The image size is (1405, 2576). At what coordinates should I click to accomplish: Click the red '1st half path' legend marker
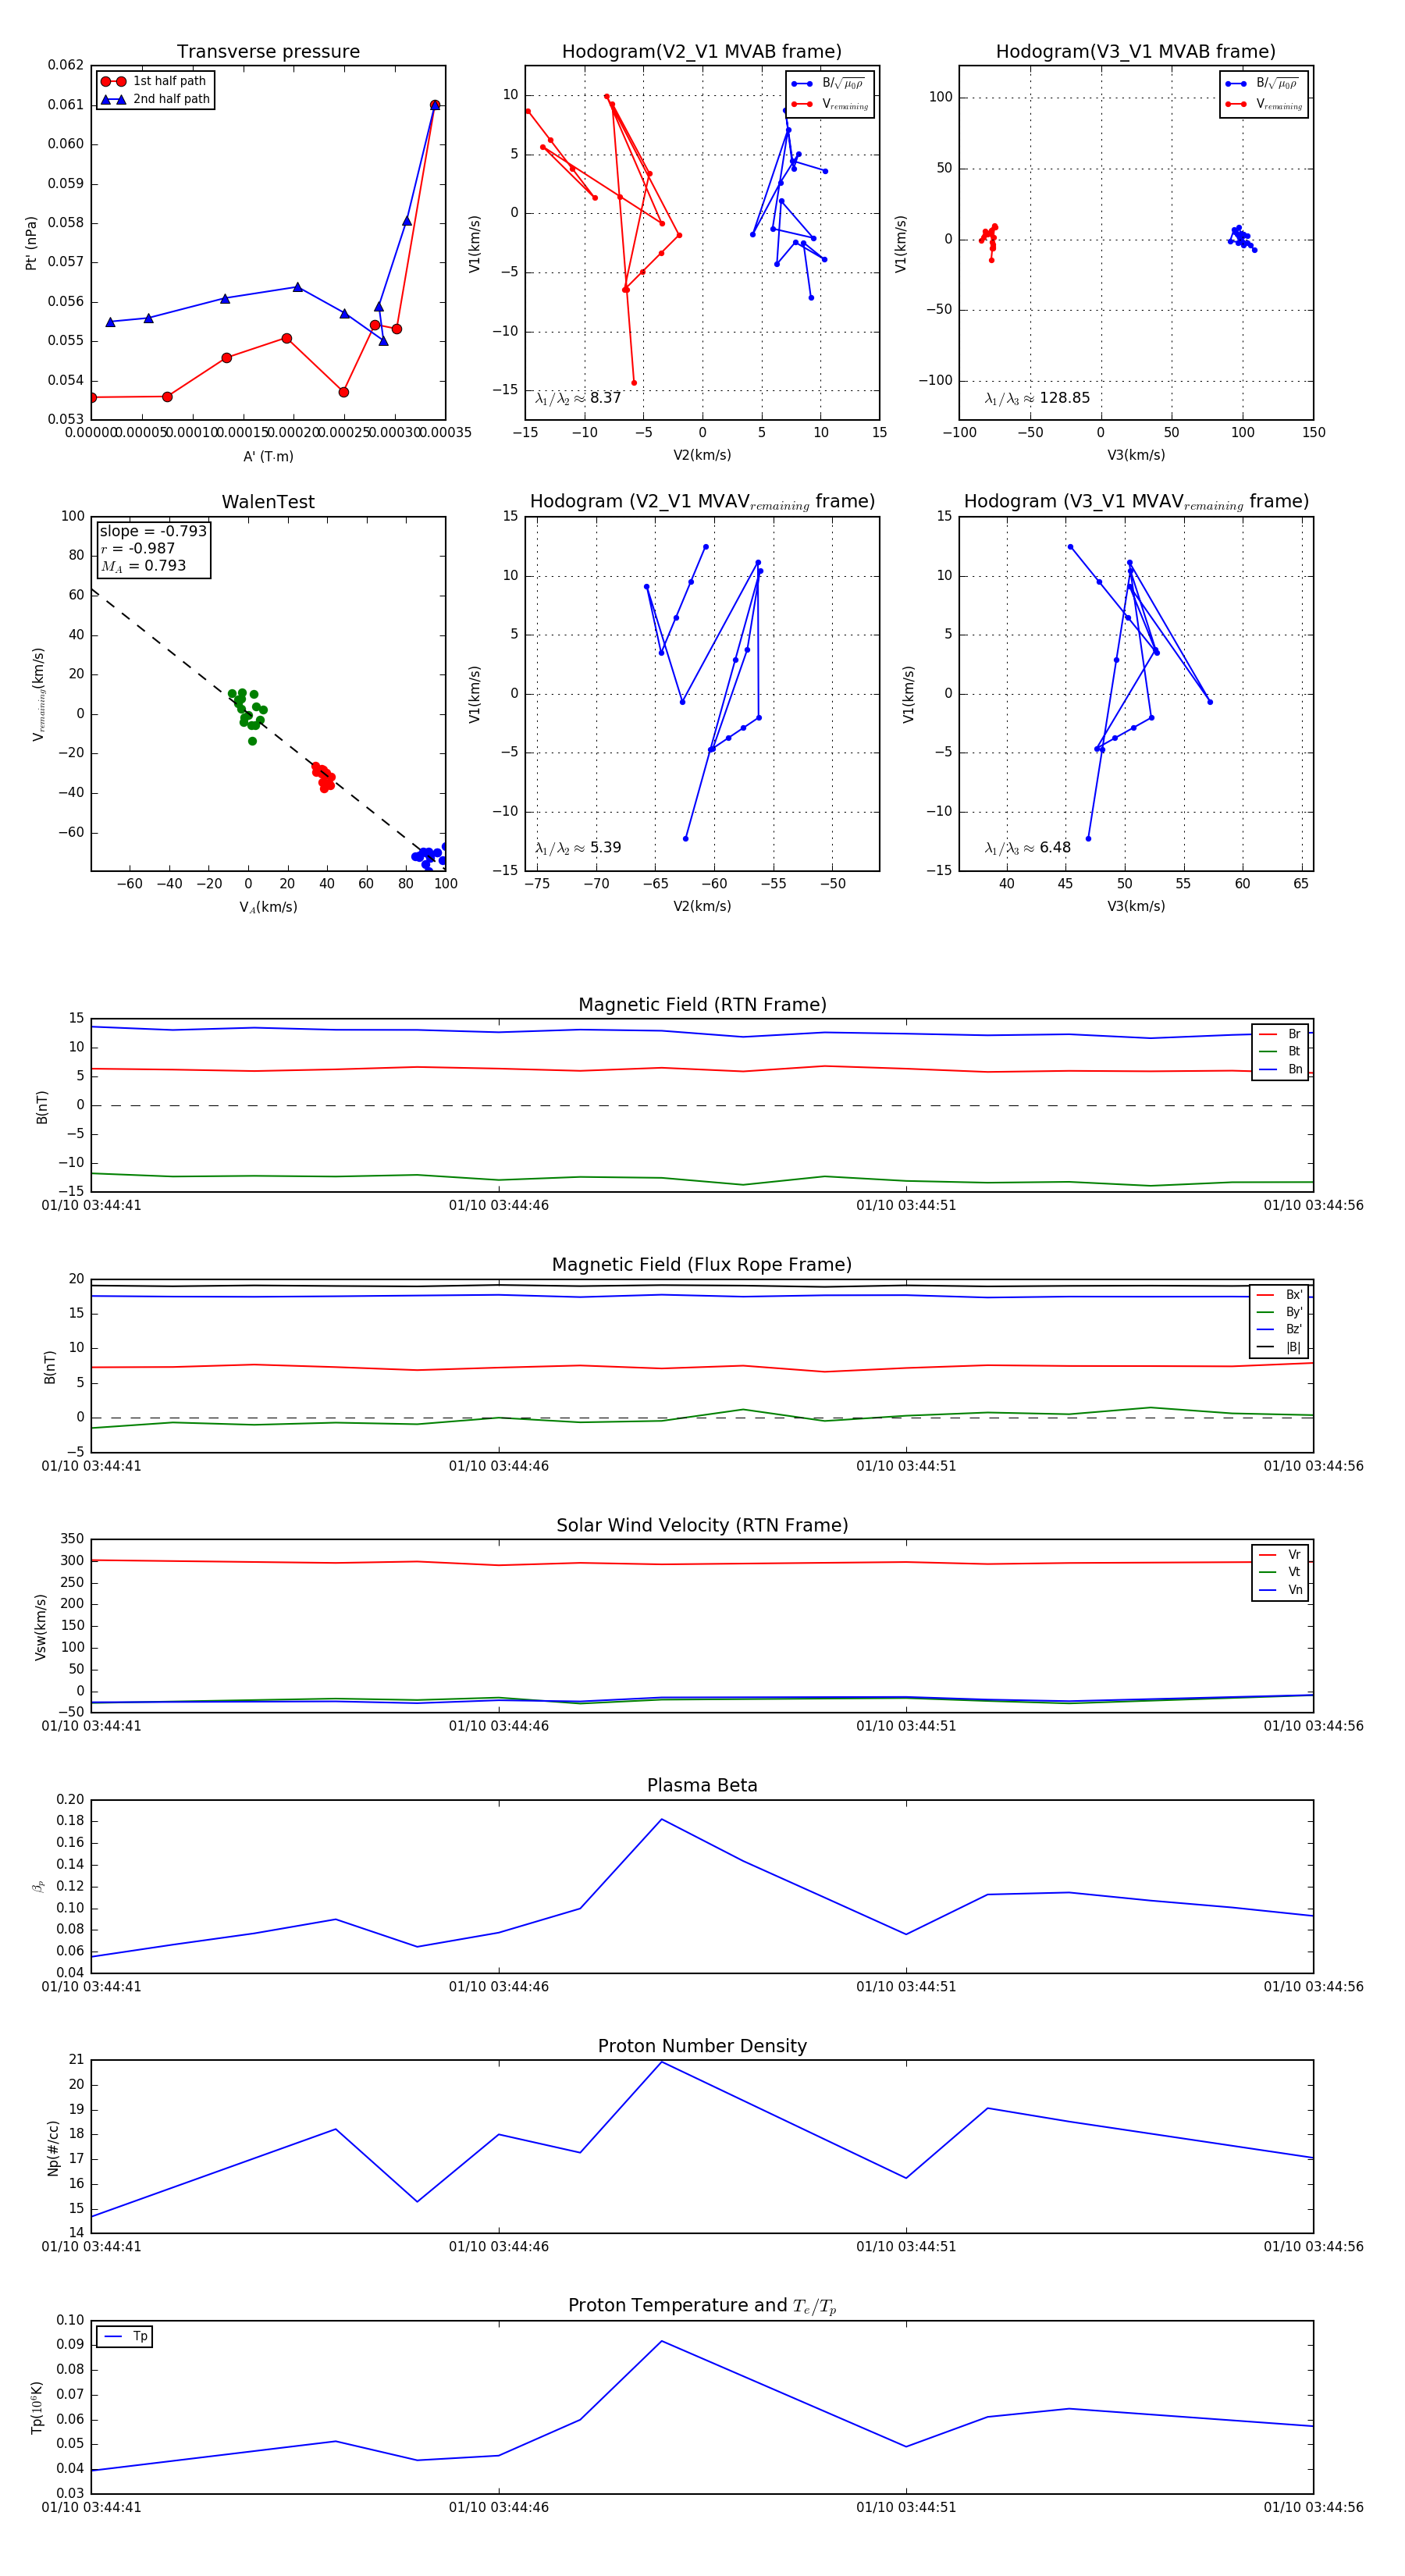(x=113, y=82)
